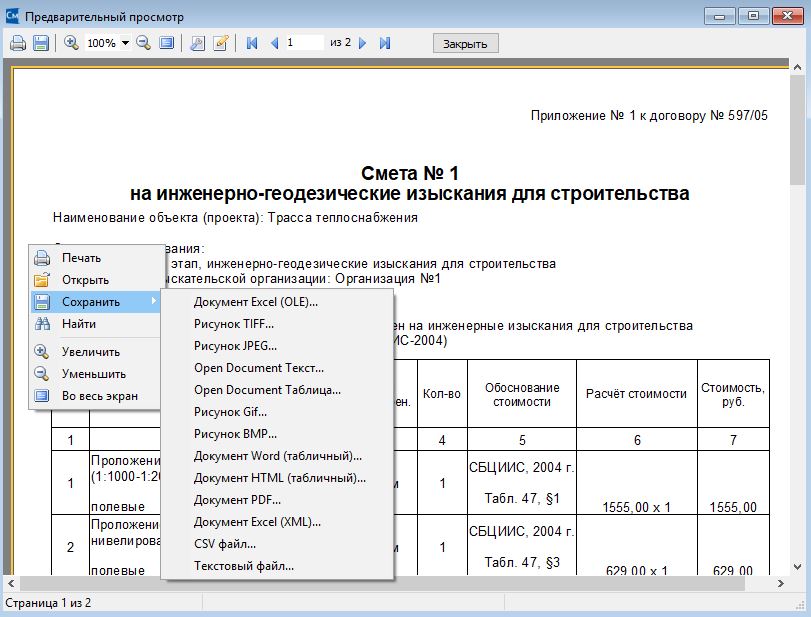Viewport: 811px width, 617px height.
Task: Click the zoom in magnifier toolbar icon
Action: (71, 43)
